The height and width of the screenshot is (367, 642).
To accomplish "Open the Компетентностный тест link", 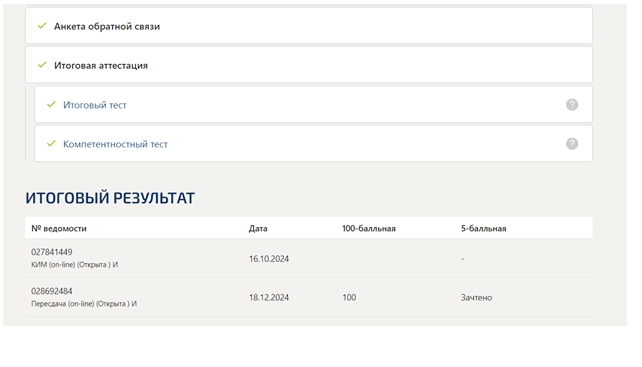I will [x=115, y=144].
